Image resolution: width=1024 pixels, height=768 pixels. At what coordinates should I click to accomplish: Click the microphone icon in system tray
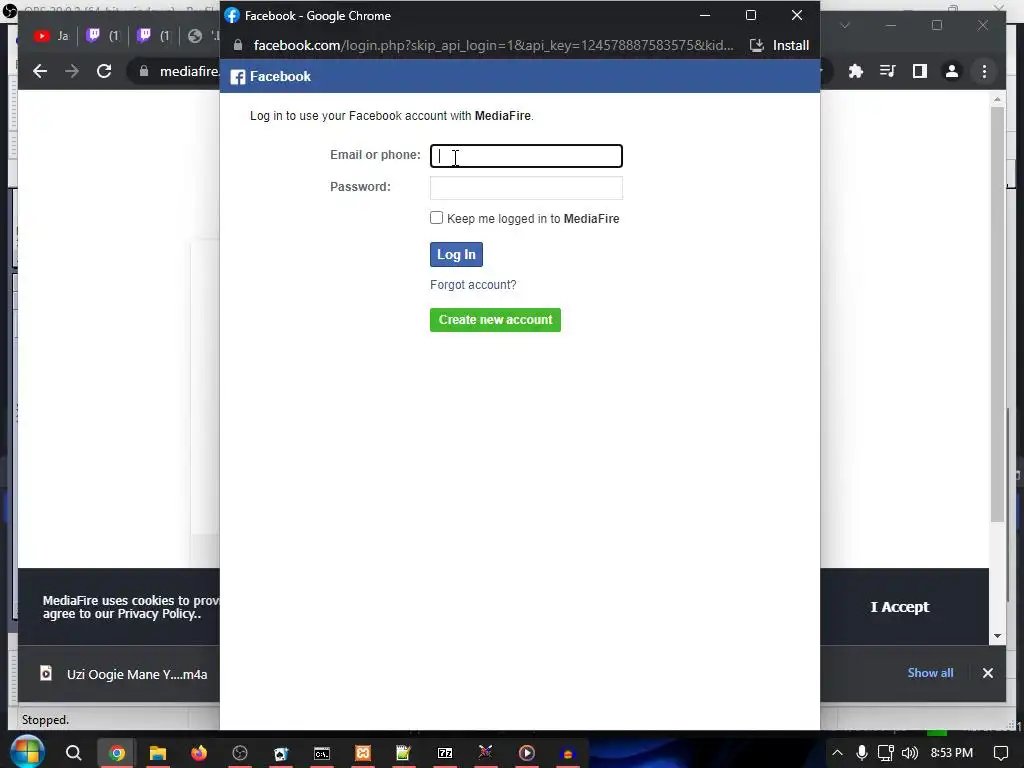862,753
